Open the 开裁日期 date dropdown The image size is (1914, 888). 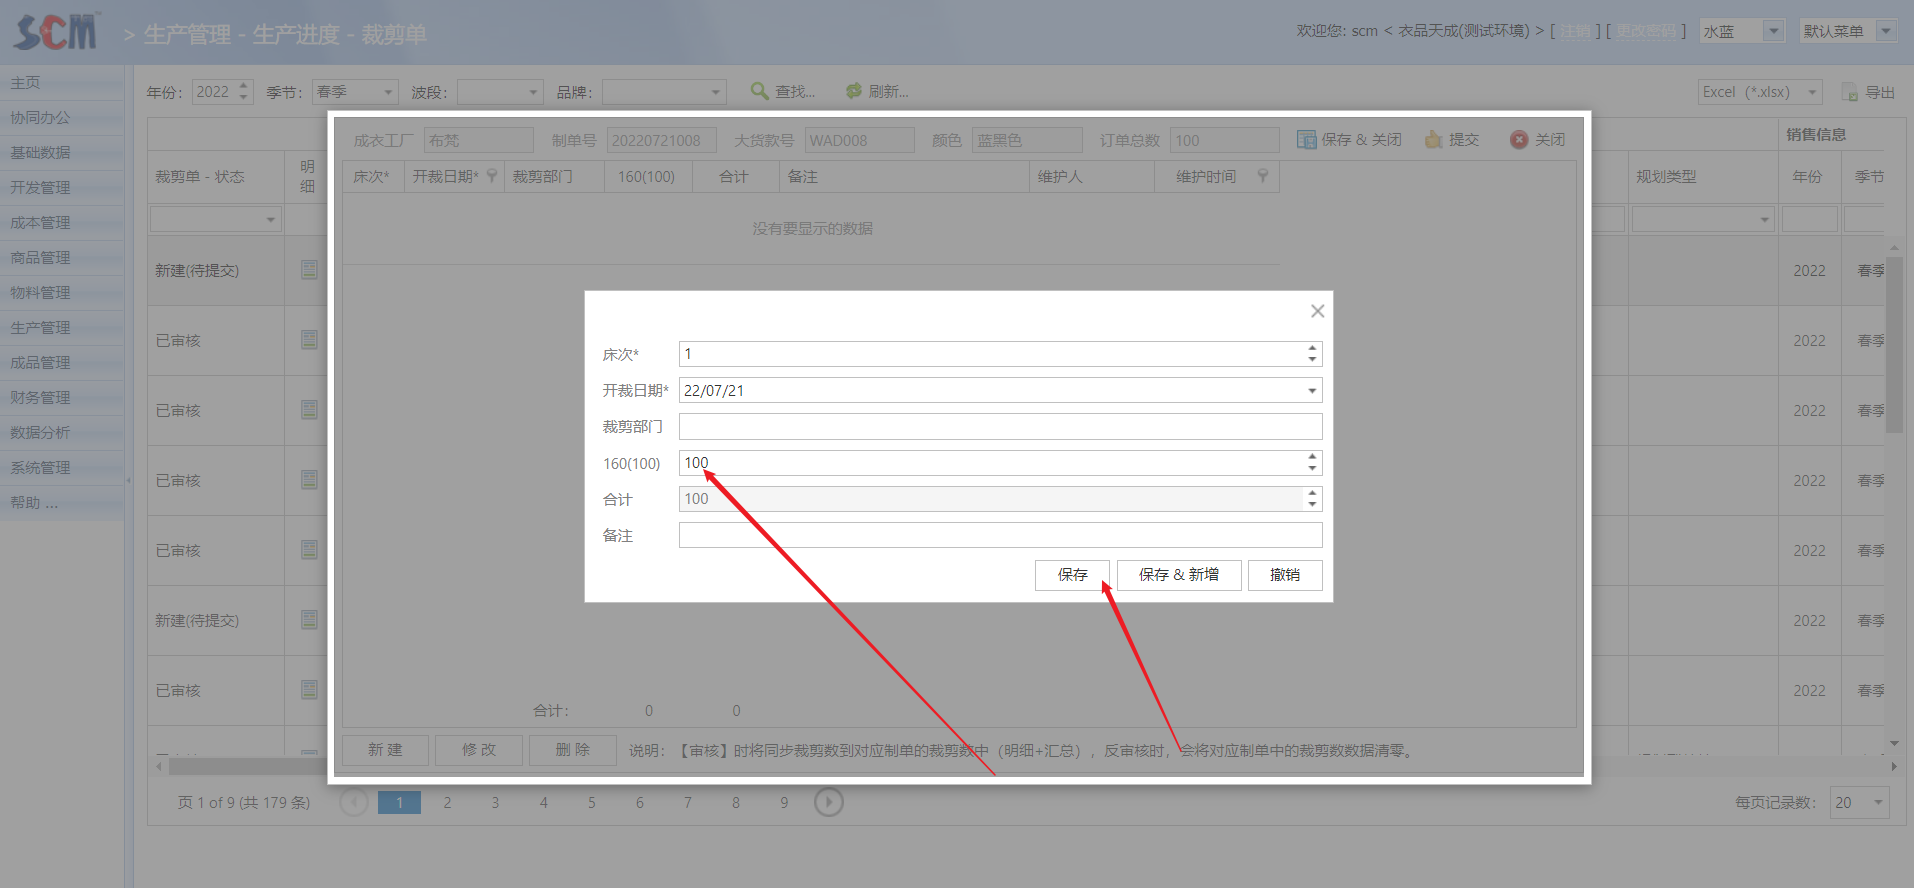(x=1311, y=391)
